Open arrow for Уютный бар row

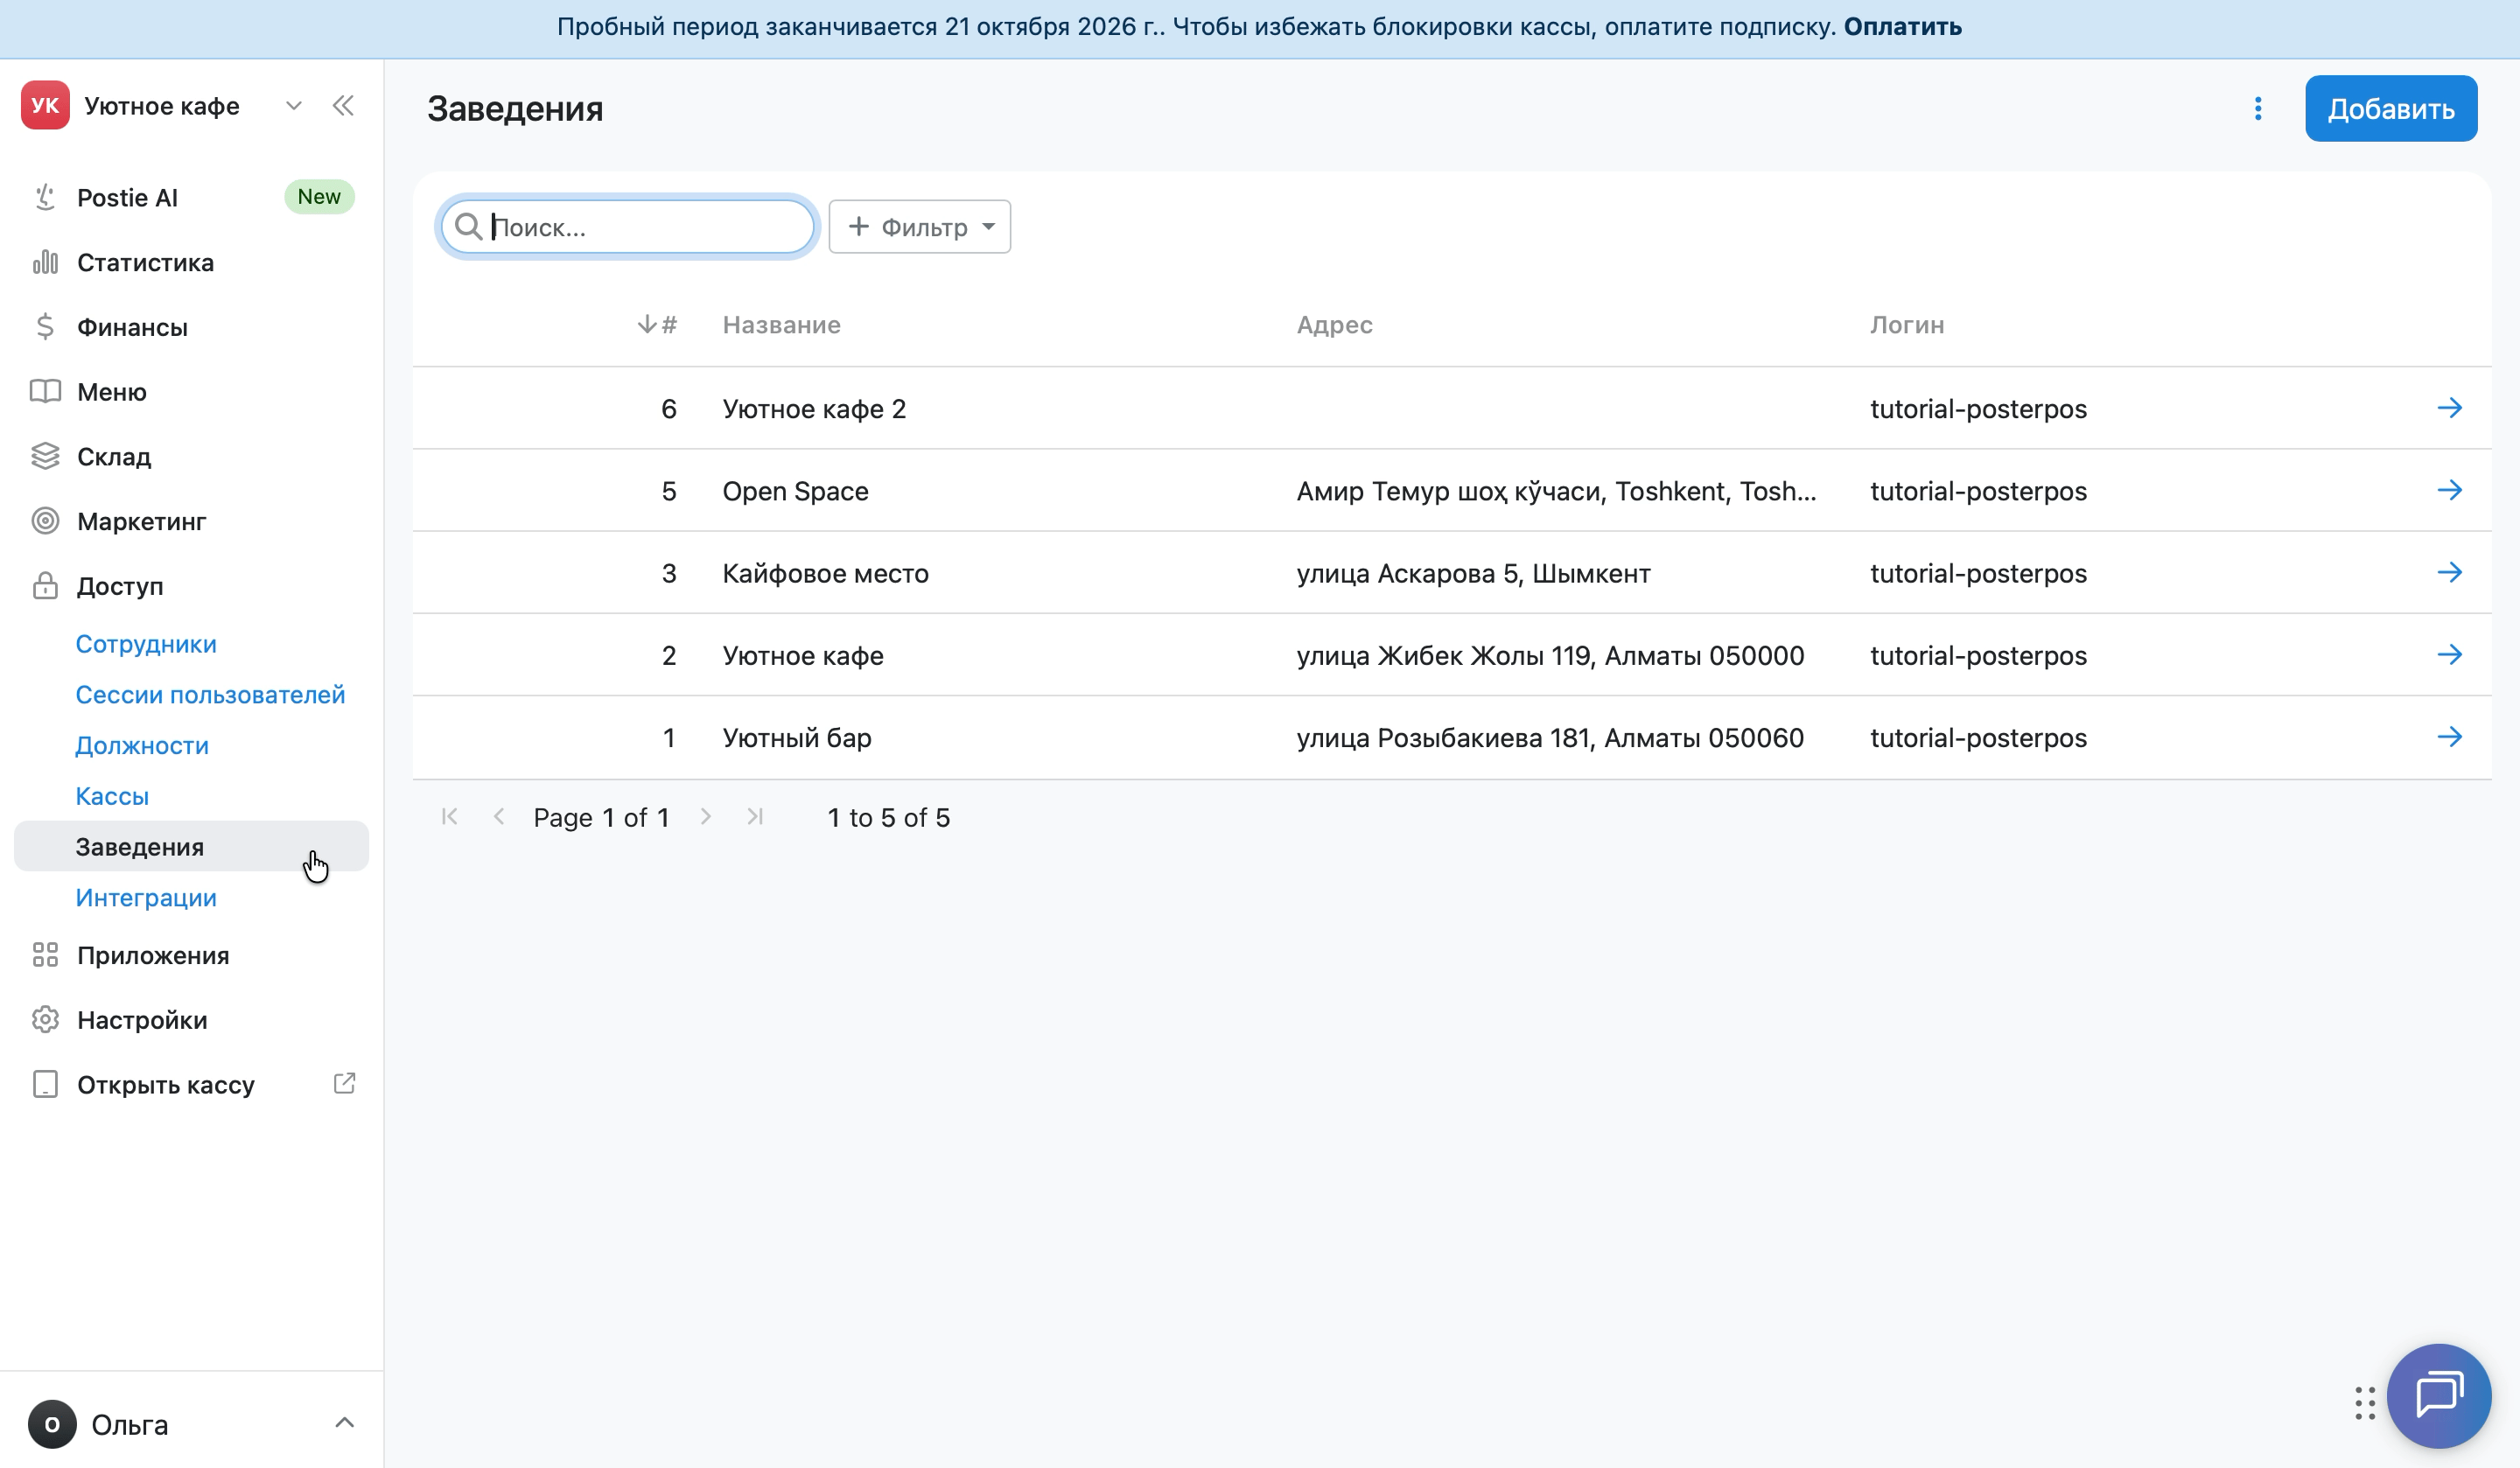click(2449, 737)
